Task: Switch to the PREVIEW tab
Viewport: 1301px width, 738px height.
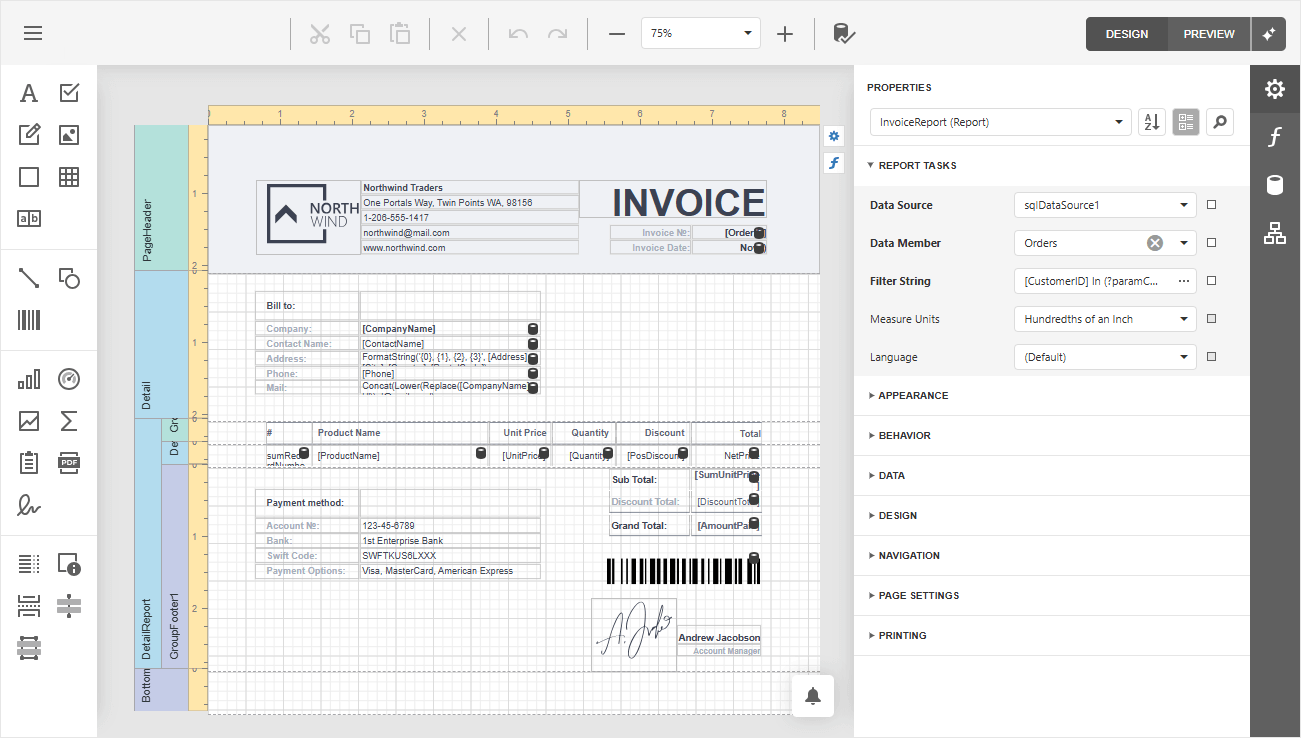Action: (x=1207, y=33)
